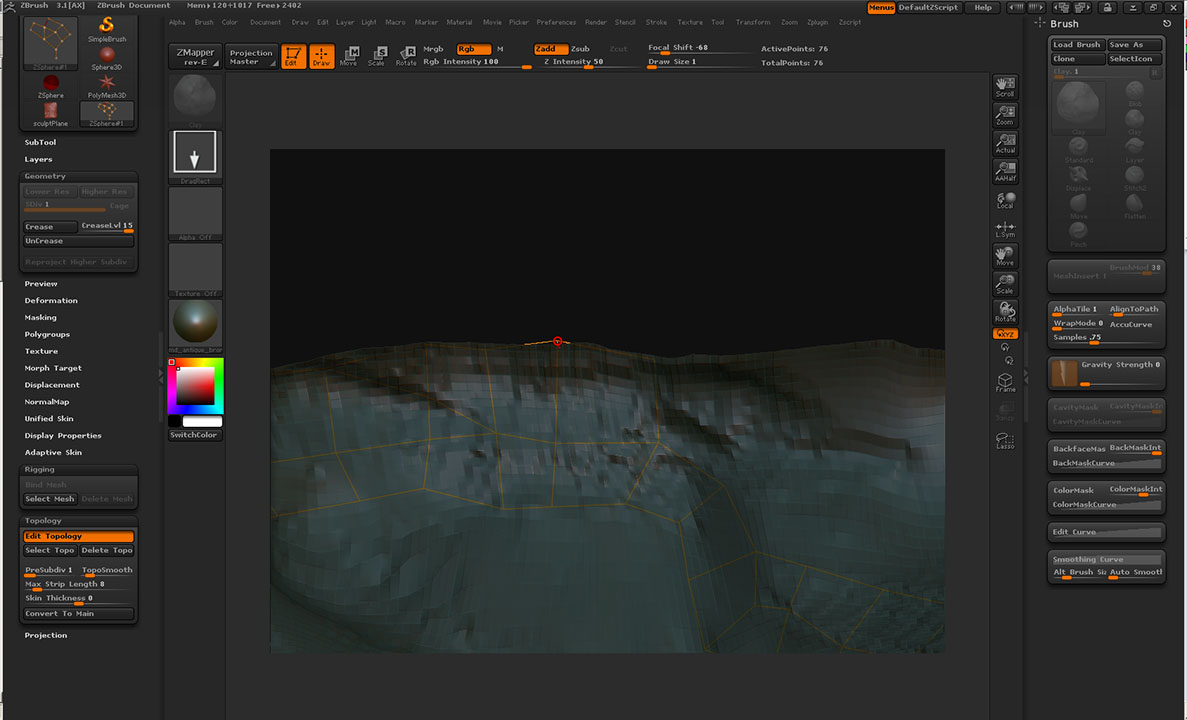
Task: Select the Scale tool in the top toolbar
Action: [377, 56]
